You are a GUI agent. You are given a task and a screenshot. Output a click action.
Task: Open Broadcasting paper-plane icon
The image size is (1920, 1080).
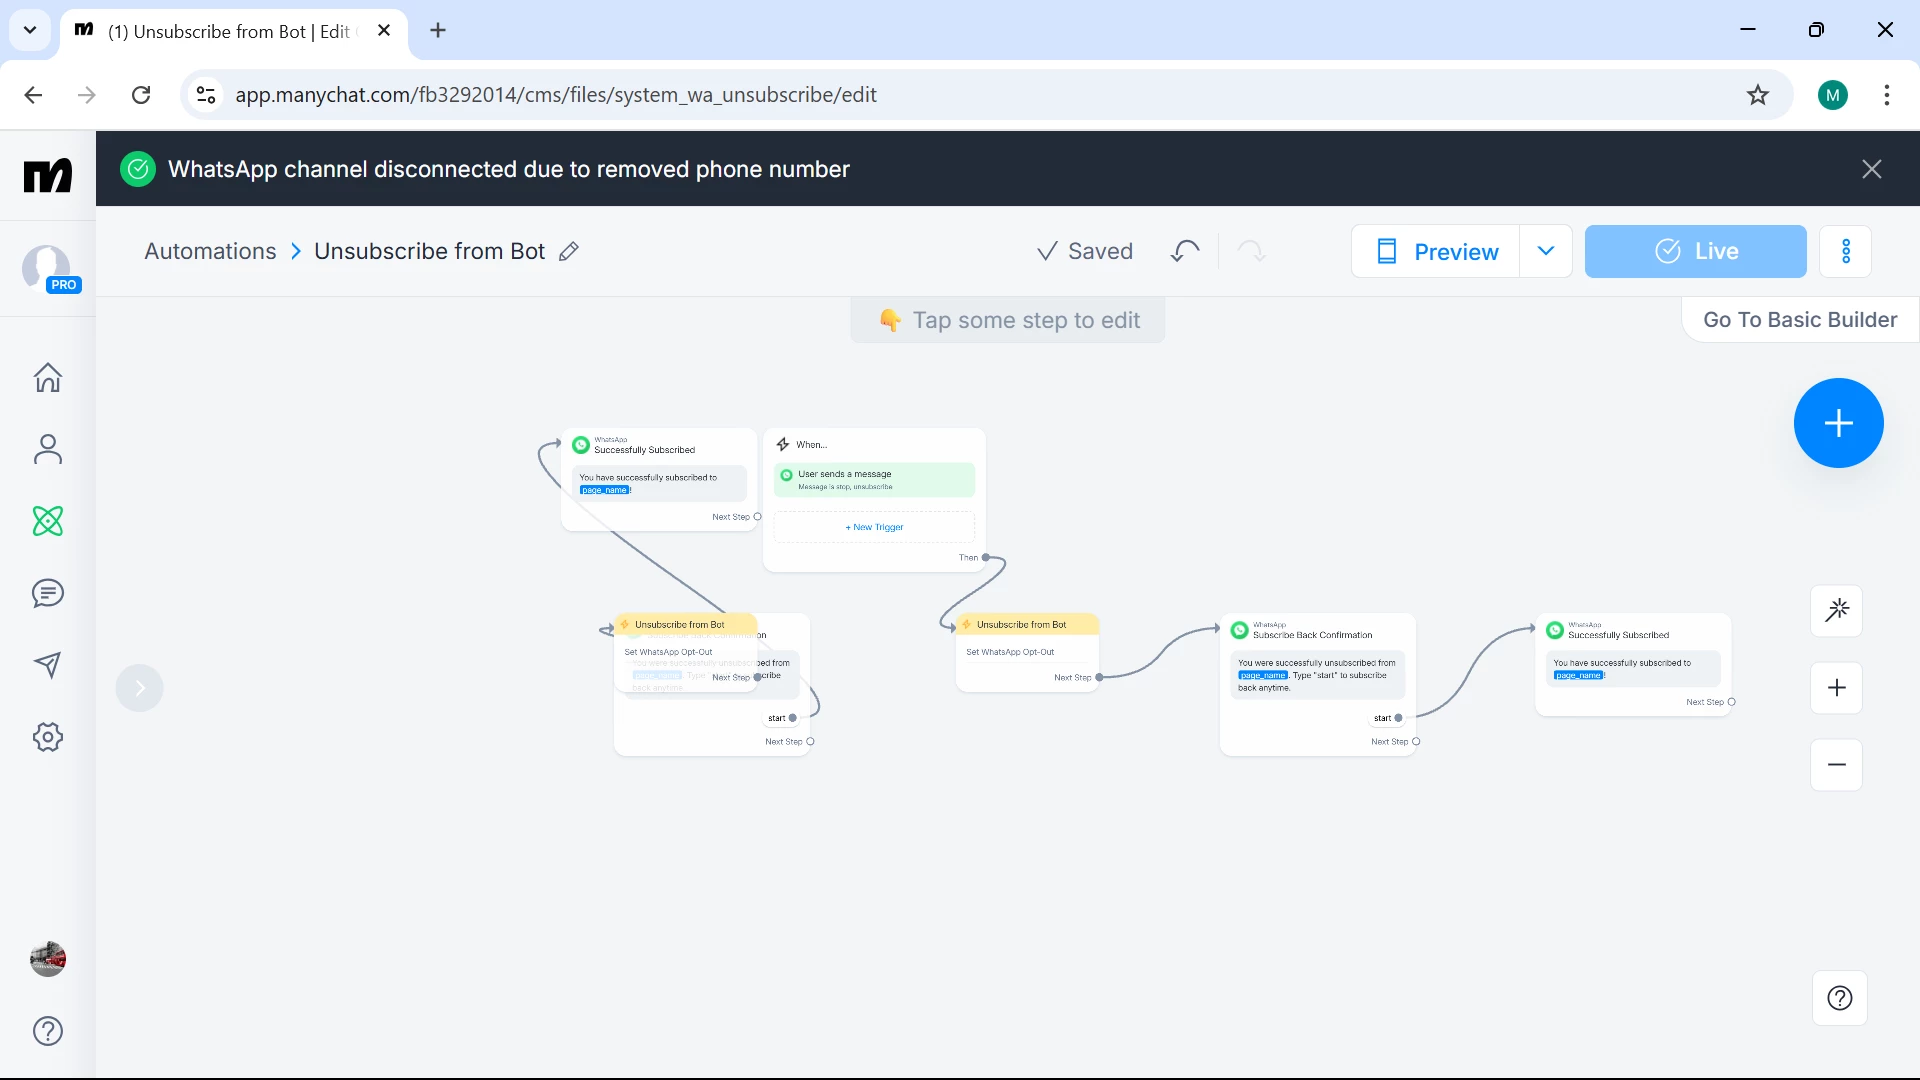point(48,665)
